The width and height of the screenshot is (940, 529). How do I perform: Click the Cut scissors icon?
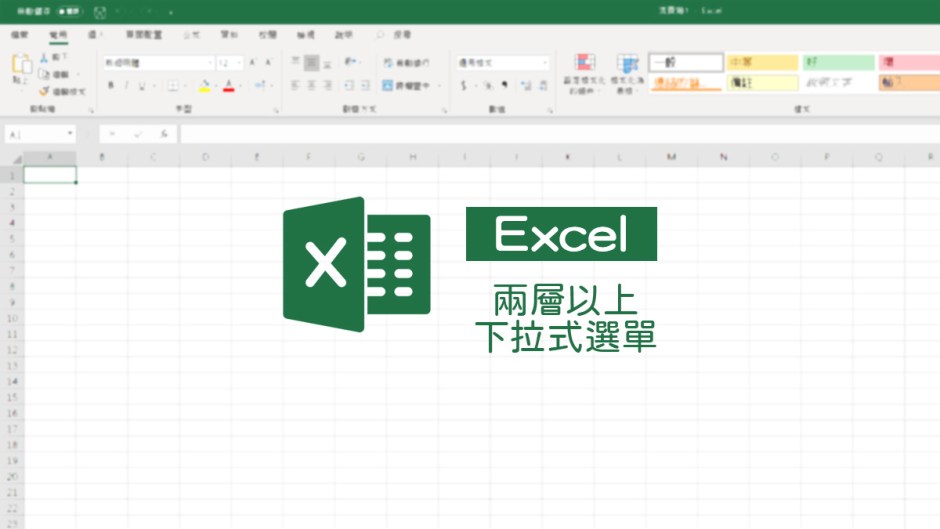point(44,58)
